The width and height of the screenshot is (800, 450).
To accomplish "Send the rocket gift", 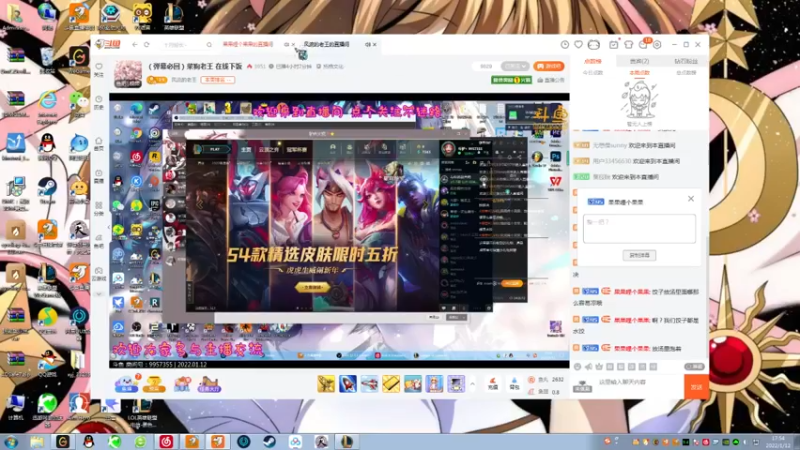I will coord(348,384).
